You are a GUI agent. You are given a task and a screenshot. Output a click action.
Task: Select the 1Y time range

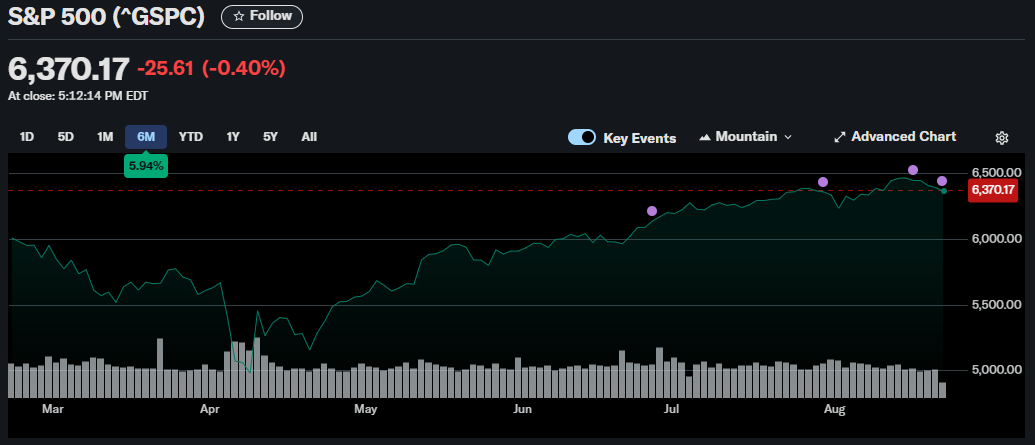[233, 137]
